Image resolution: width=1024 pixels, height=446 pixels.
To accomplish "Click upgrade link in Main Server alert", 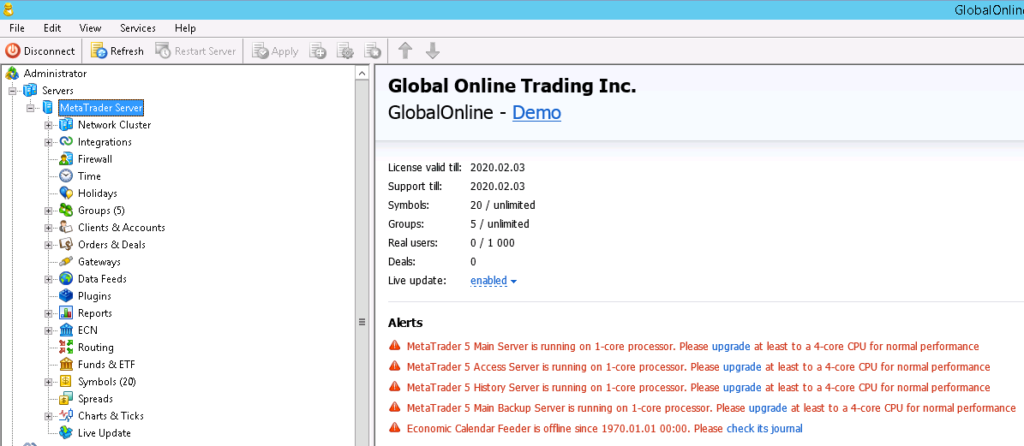I will (731, 346).
